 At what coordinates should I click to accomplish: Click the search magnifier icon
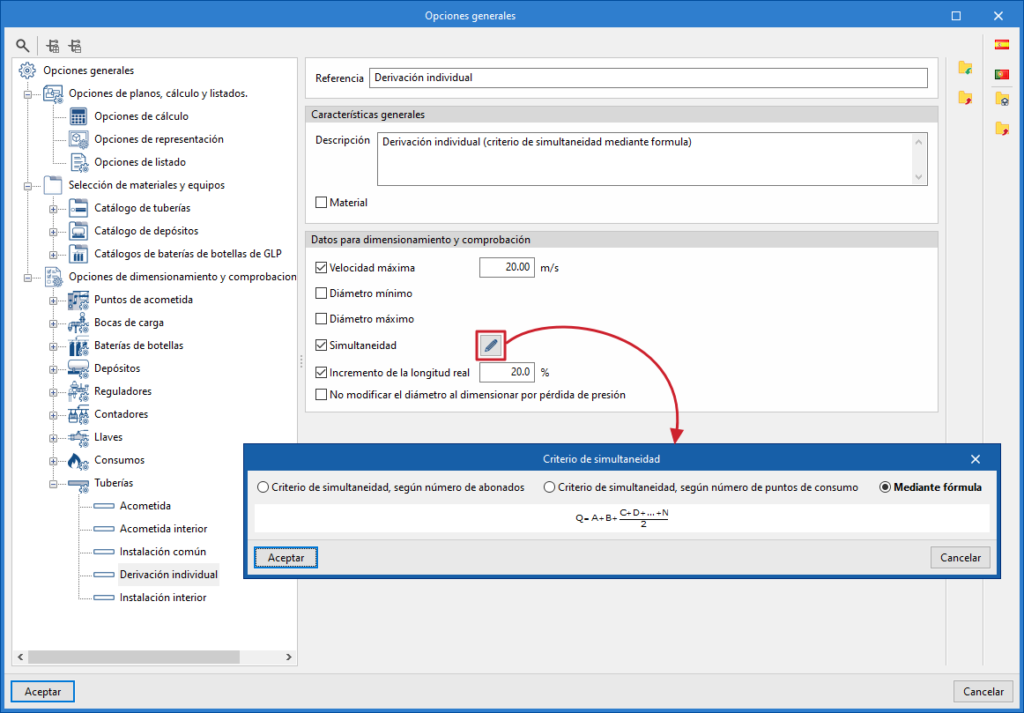pos(23,46)
